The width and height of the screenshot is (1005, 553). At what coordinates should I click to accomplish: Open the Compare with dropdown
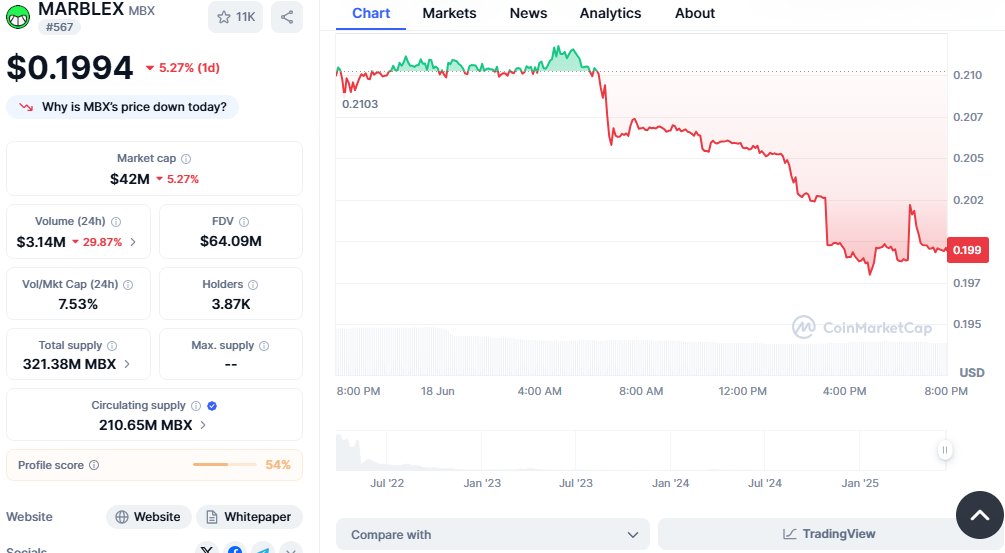coord(493,534)
